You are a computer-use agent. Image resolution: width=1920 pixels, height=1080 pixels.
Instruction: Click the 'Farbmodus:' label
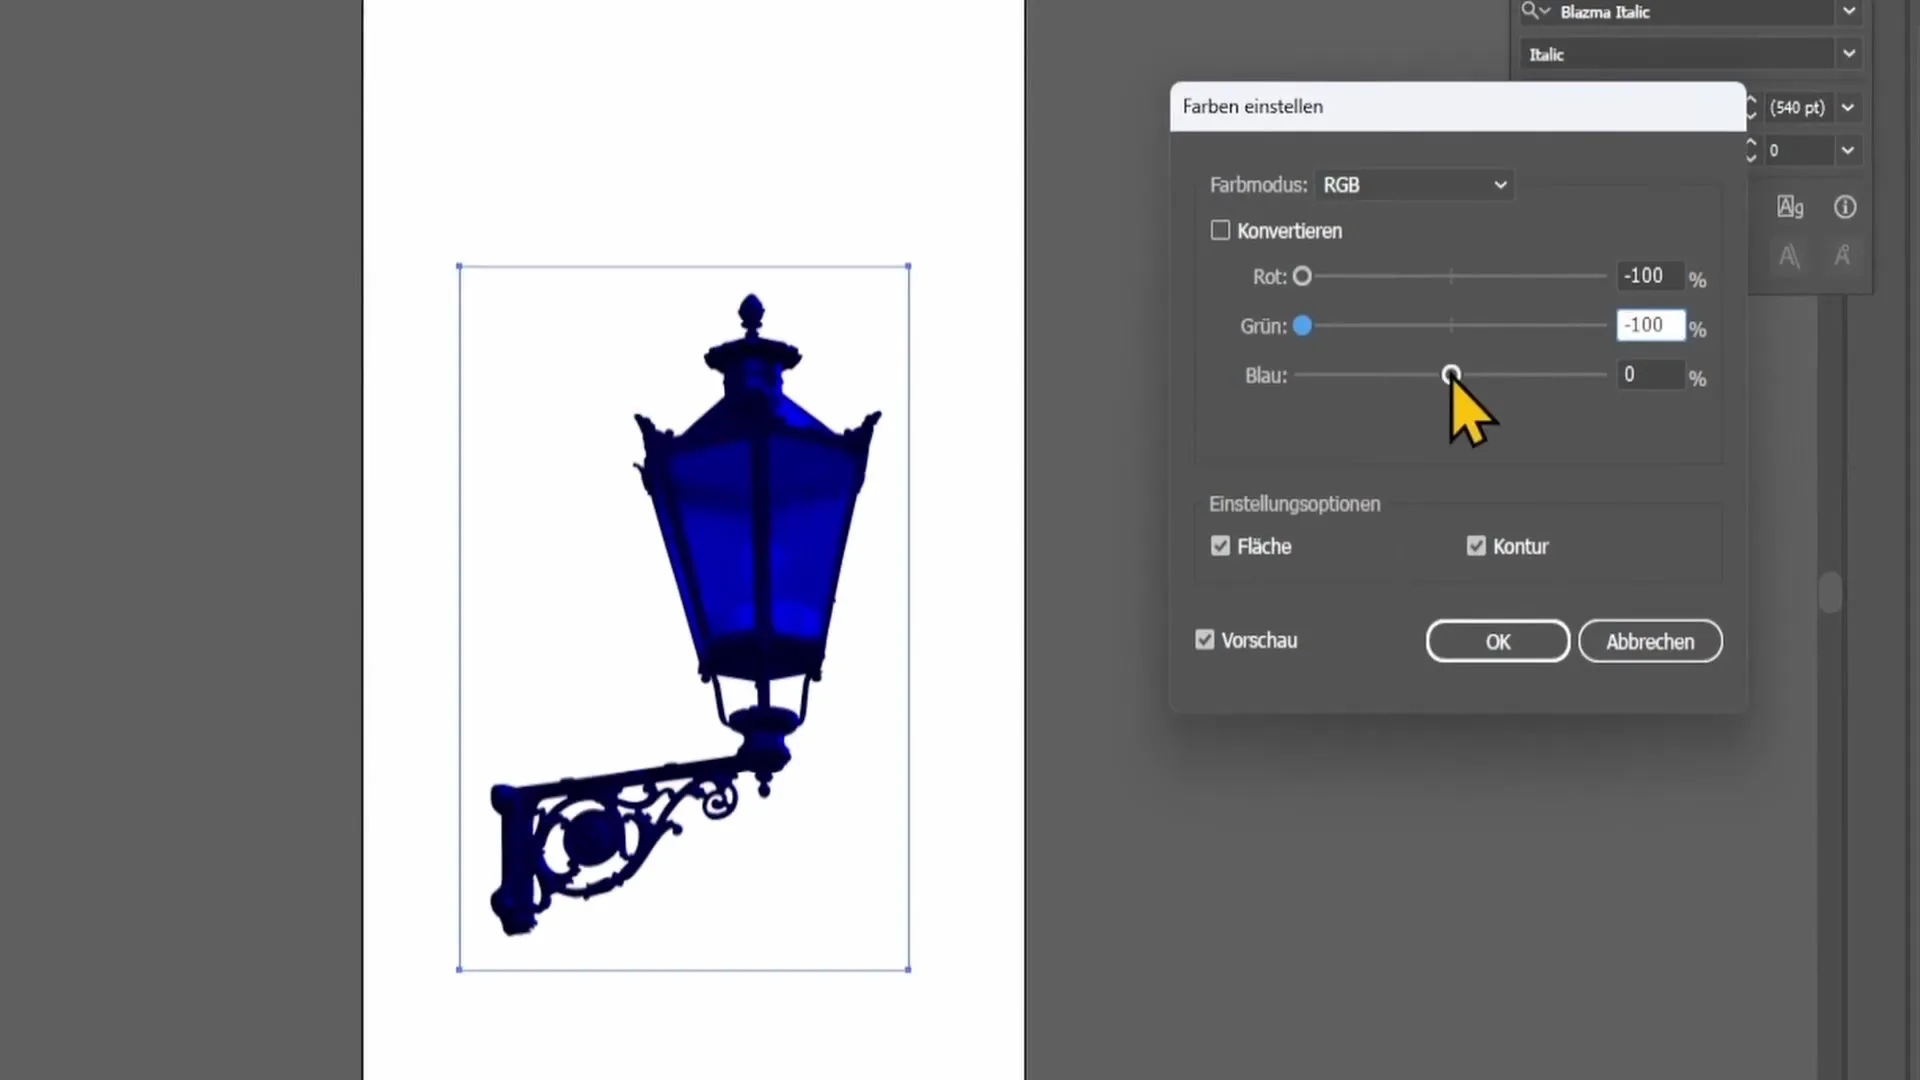tap(1258, 185)
